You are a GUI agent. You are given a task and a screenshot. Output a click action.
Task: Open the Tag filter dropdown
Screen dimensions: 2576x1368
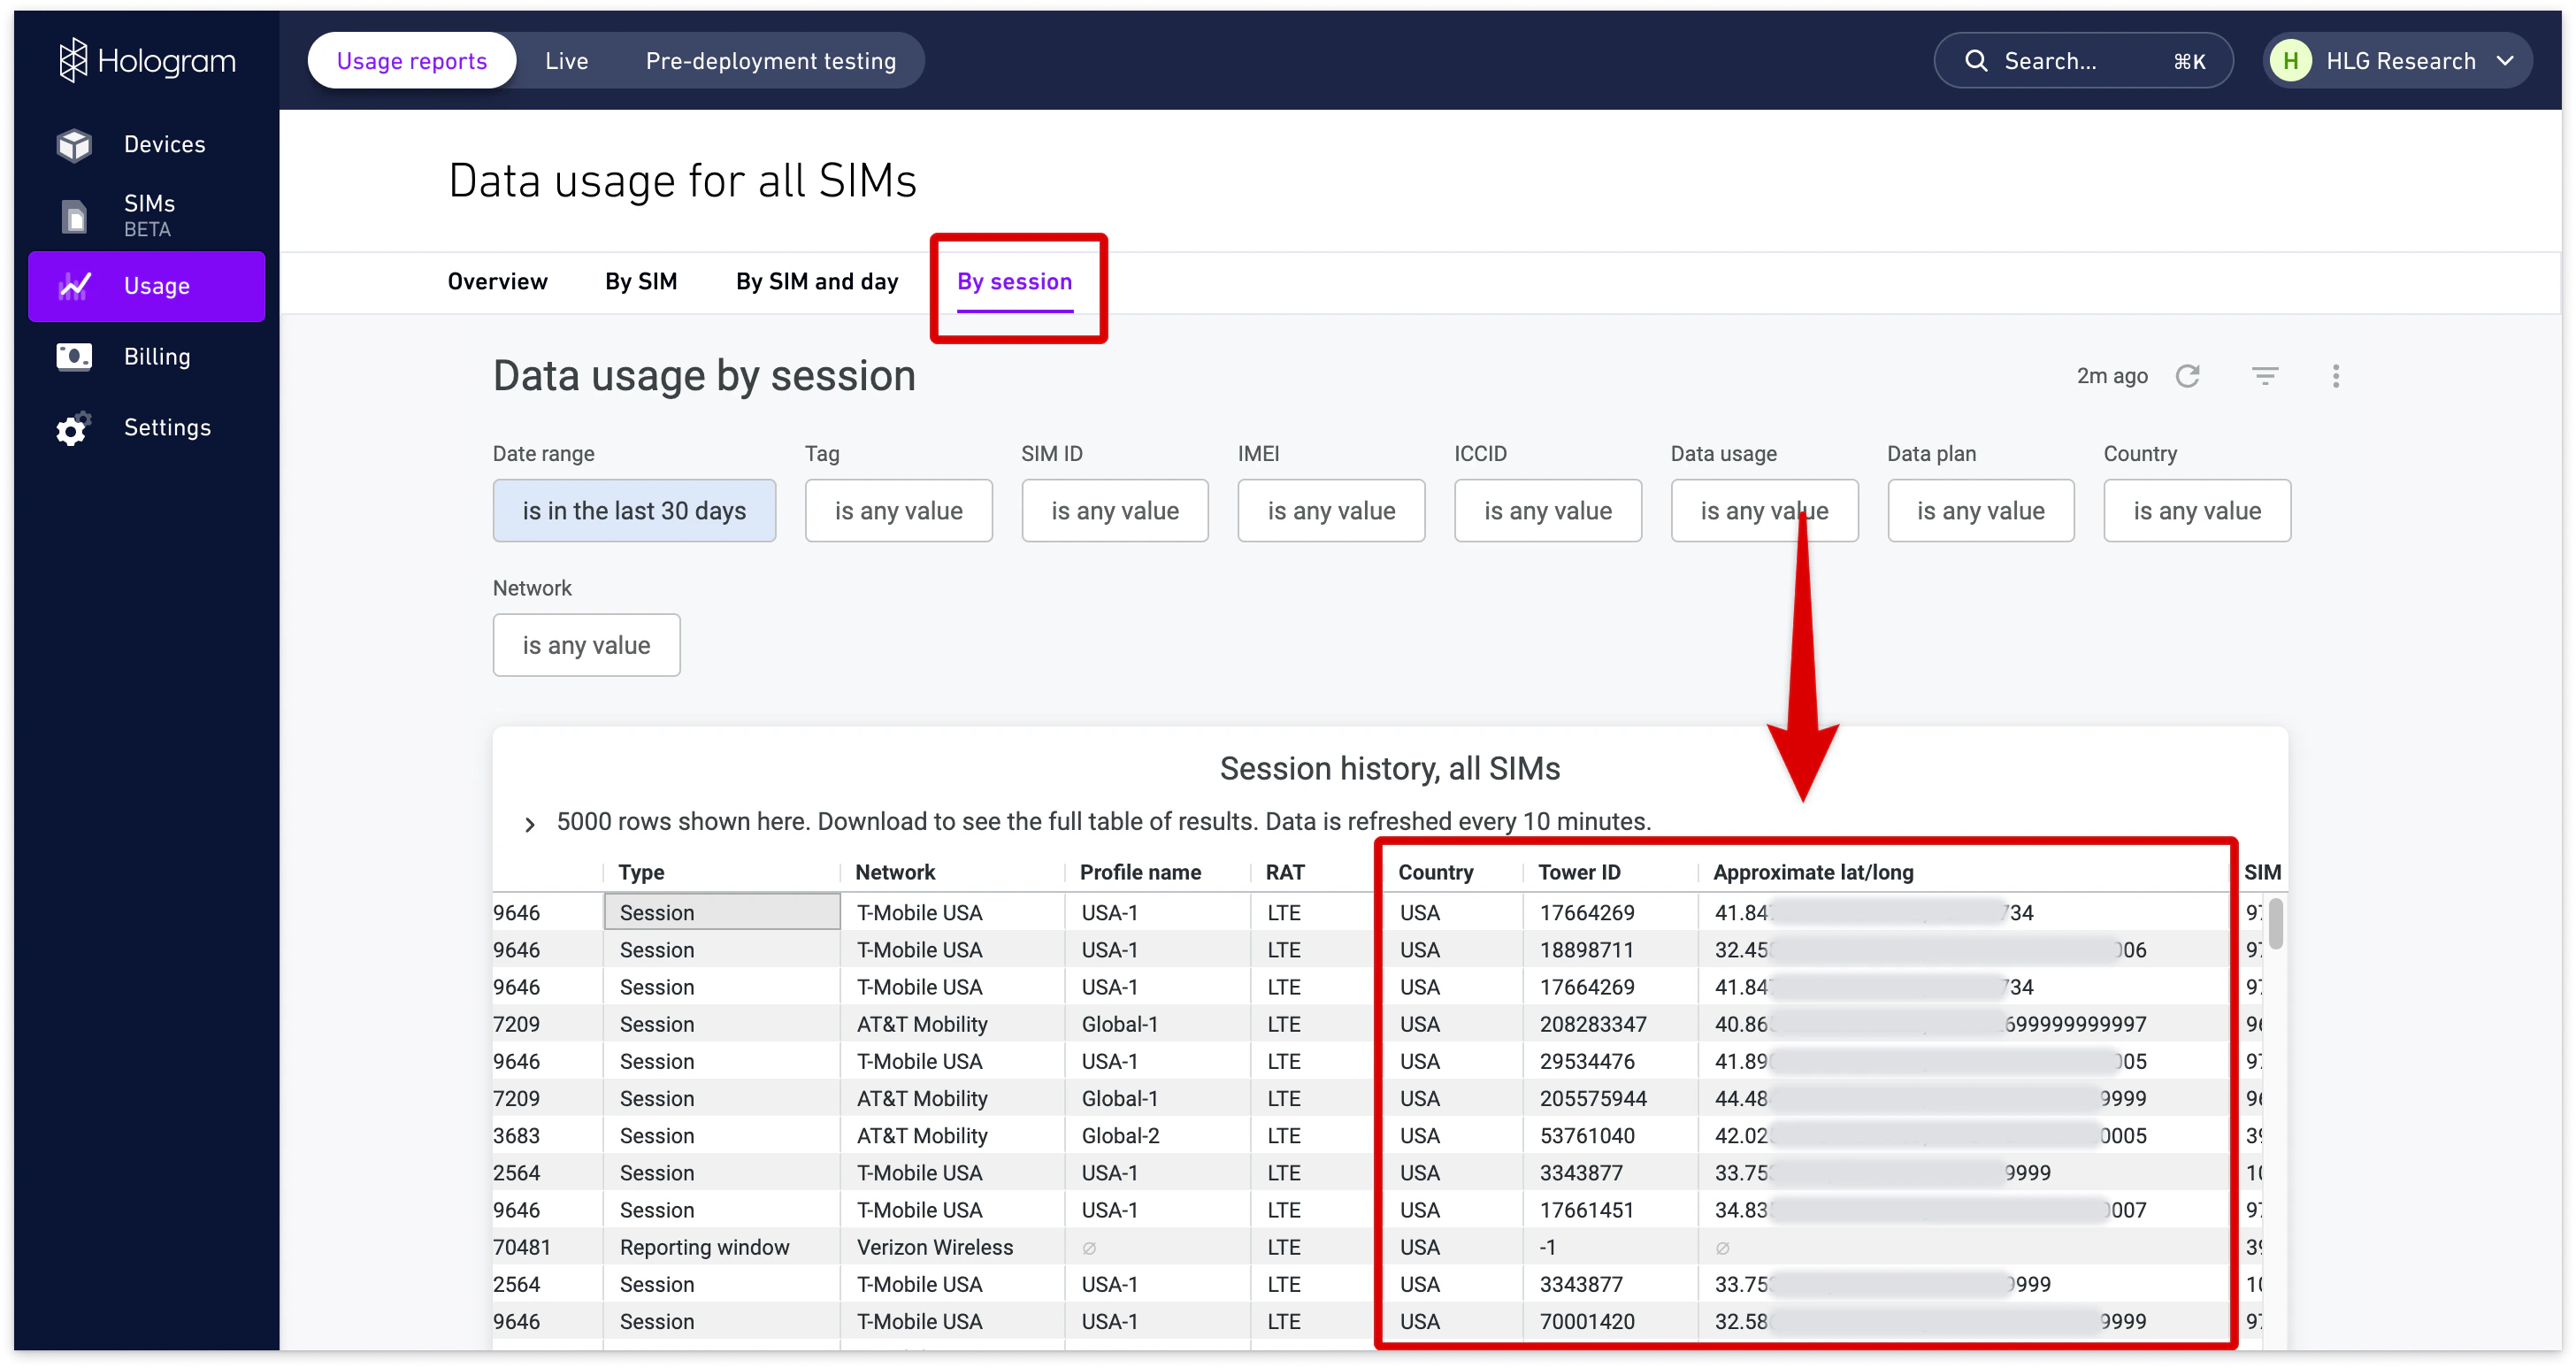point(898,511)
